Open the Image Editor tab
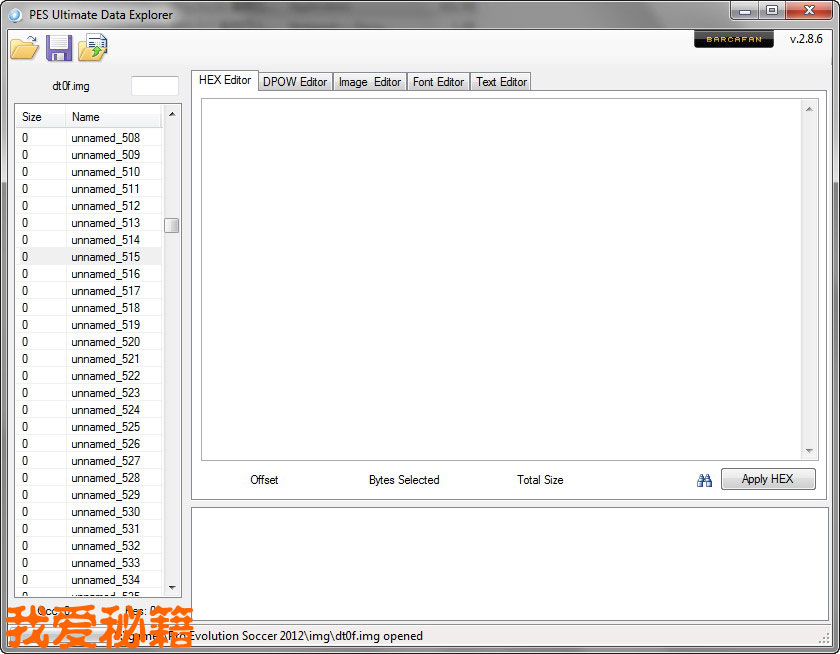The width and height of the screenshot is (840, 654). (370, 82)
